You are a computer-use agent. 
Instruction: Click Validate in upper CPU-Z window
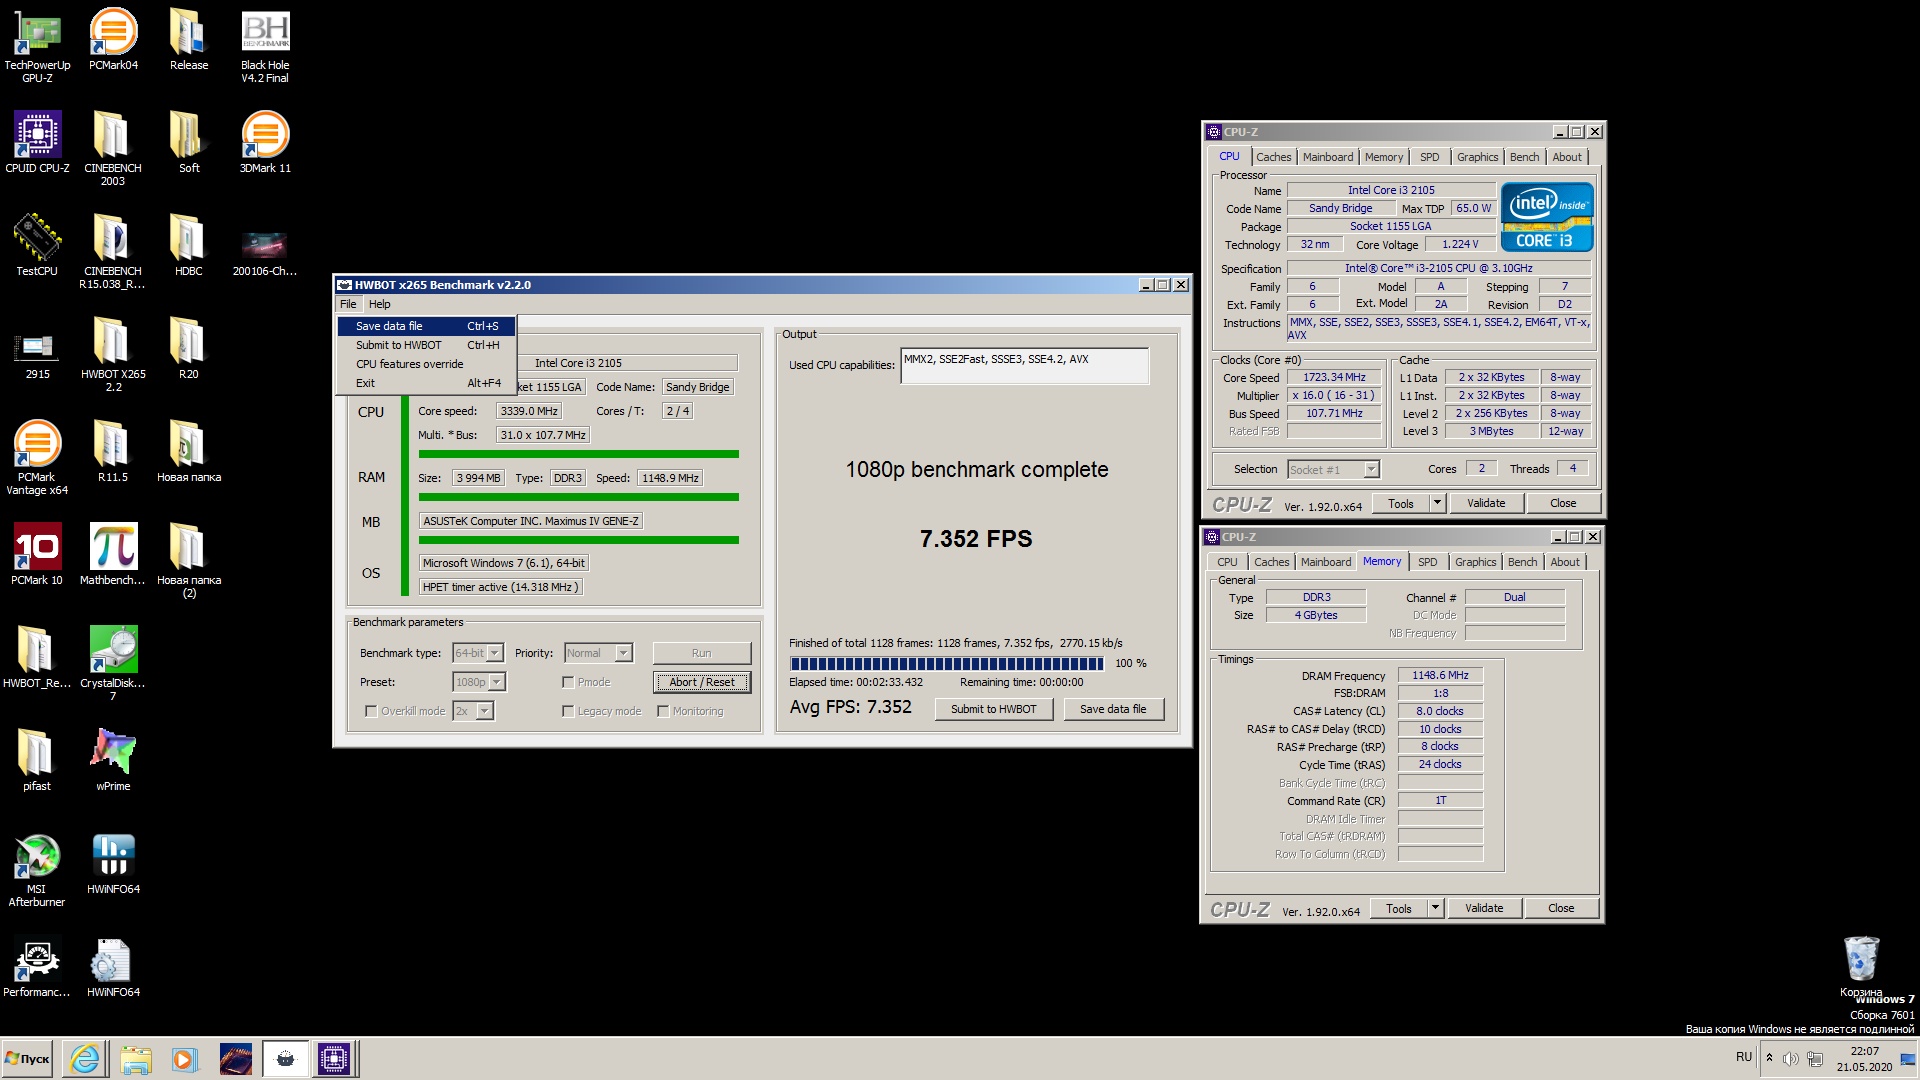coord(1485,503)
